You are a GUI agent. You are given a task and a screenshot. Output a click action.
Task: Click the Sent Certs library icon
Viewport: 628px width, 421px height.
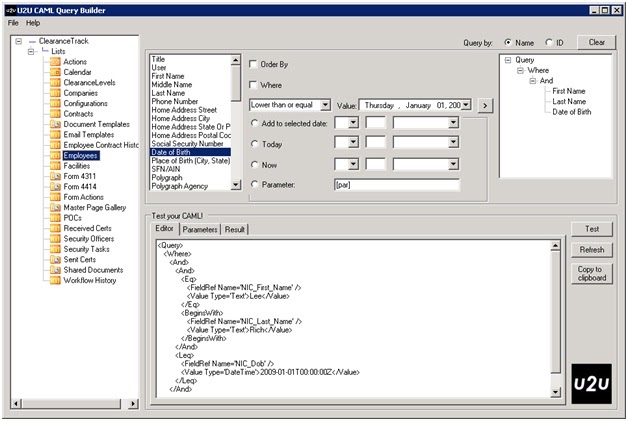pos(55,260)
